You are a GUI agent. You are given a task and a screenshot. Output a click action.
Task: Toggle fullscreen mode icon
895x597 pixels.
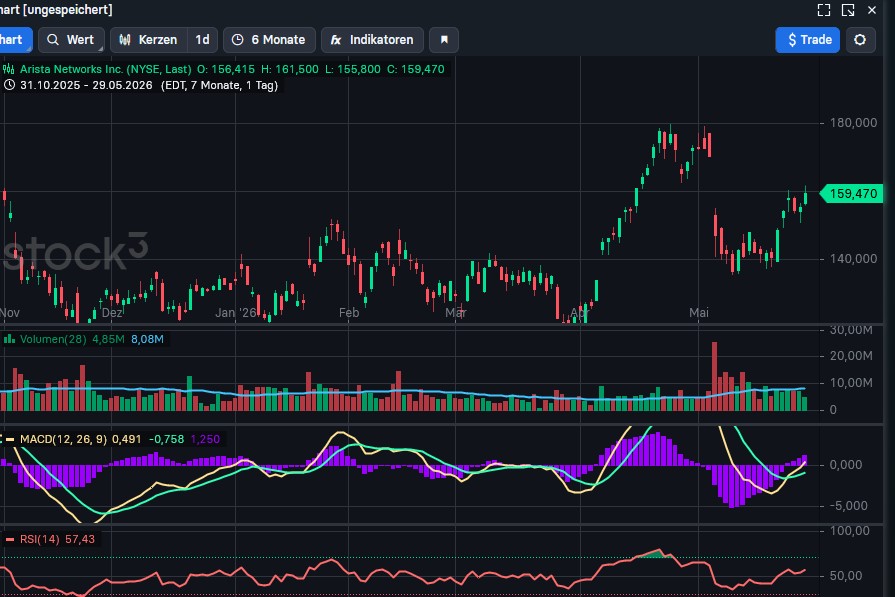(x=824, y=10)
